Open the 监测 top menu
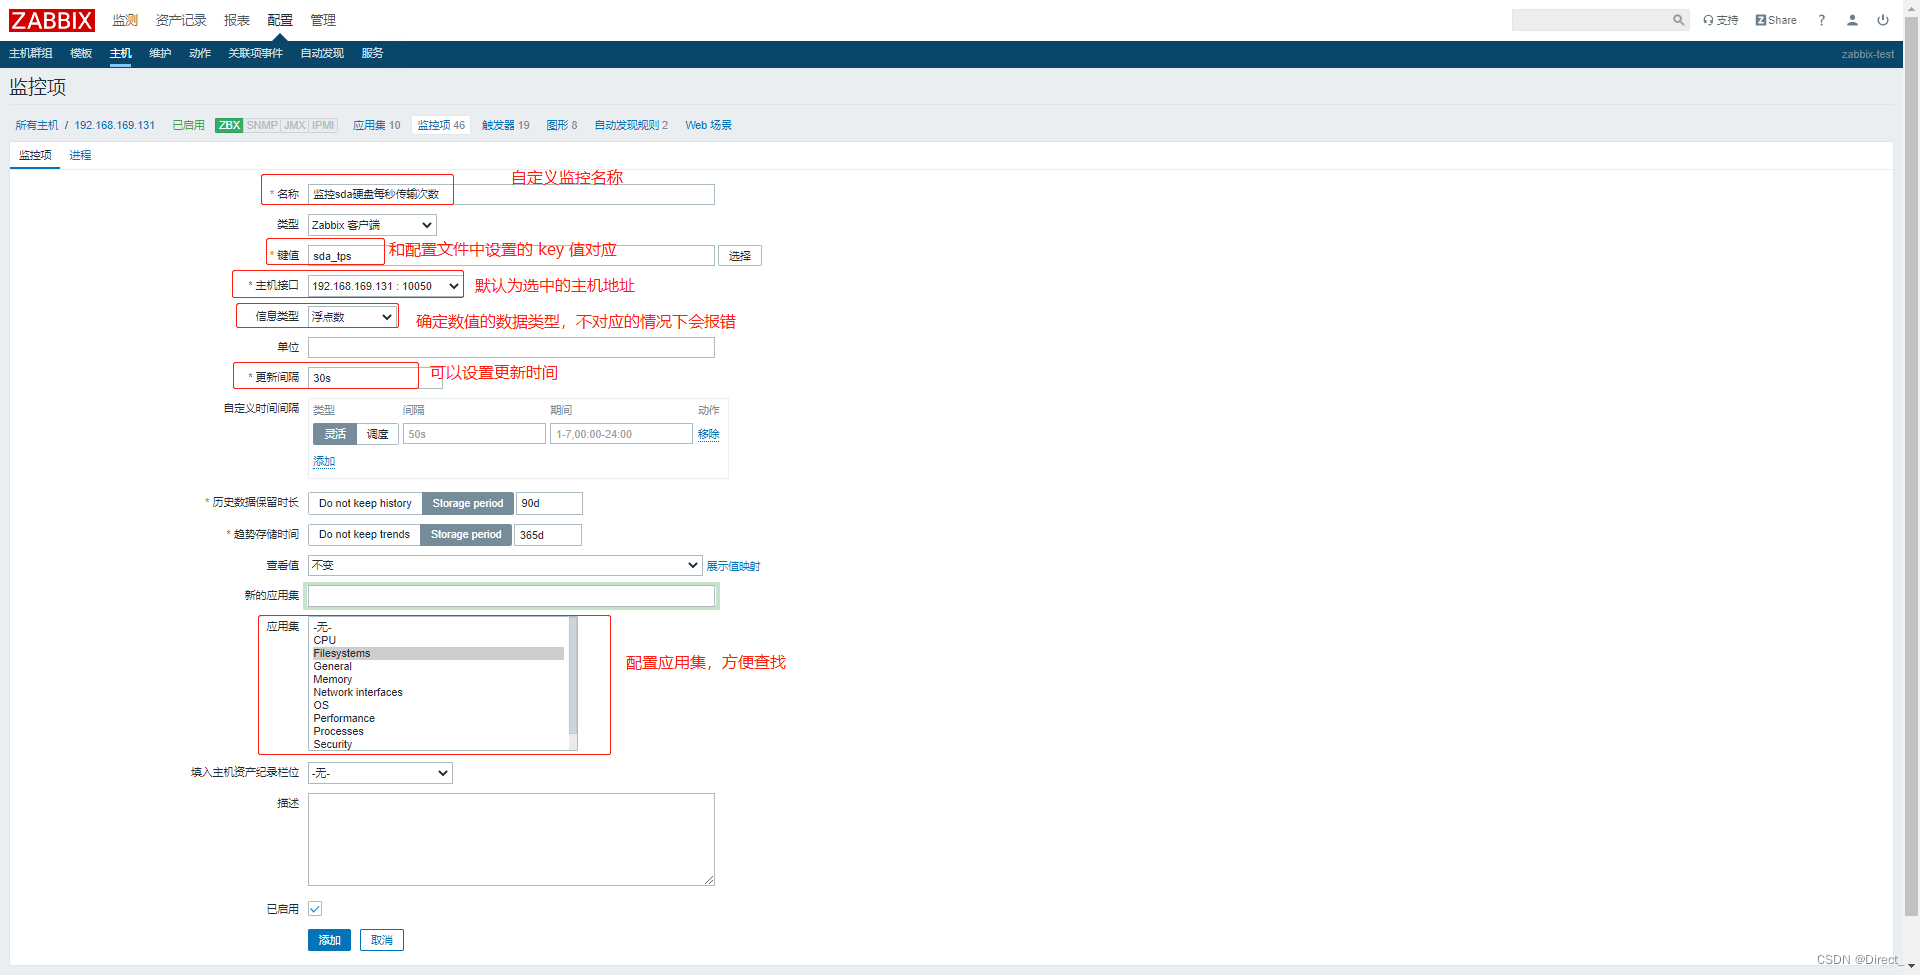Image resolution: width=1920 pixels, height=975 pixels. pyautogui.click(x=125, y=20)
